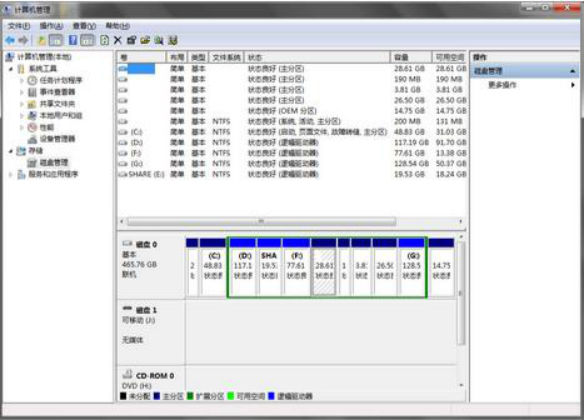Click the Up one level folder icon
This screenshot has height=420, width=584.
(42, 40)
